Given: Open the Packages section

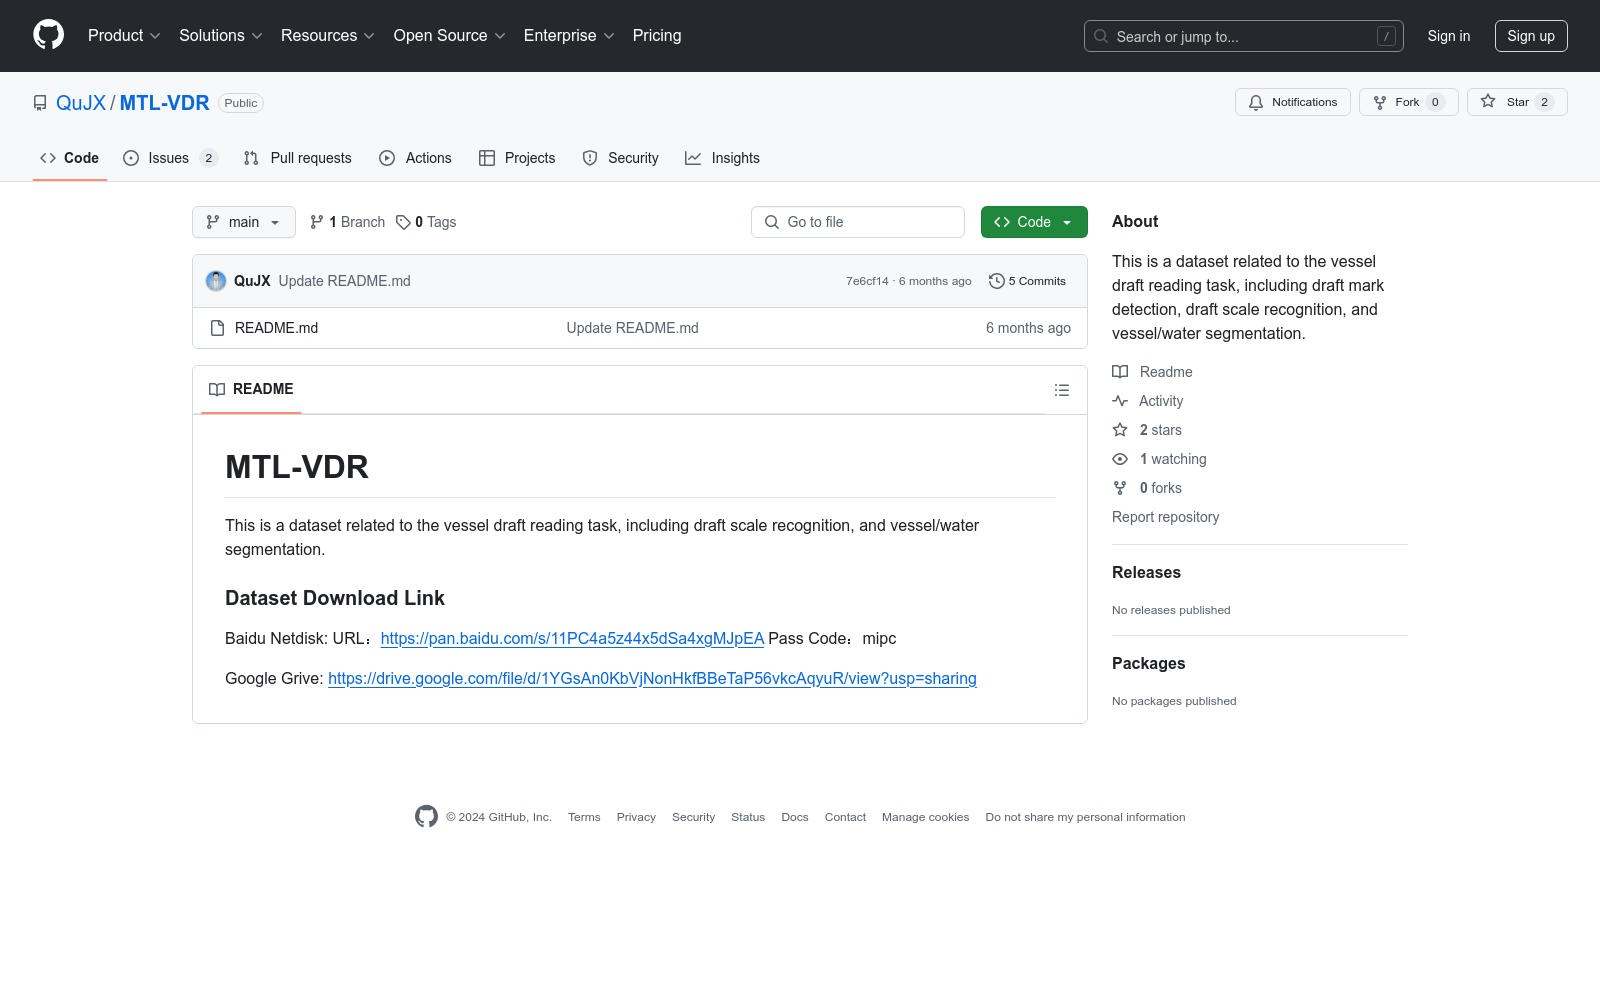Looking at the screenshot, I should [x=1148, y=664].
